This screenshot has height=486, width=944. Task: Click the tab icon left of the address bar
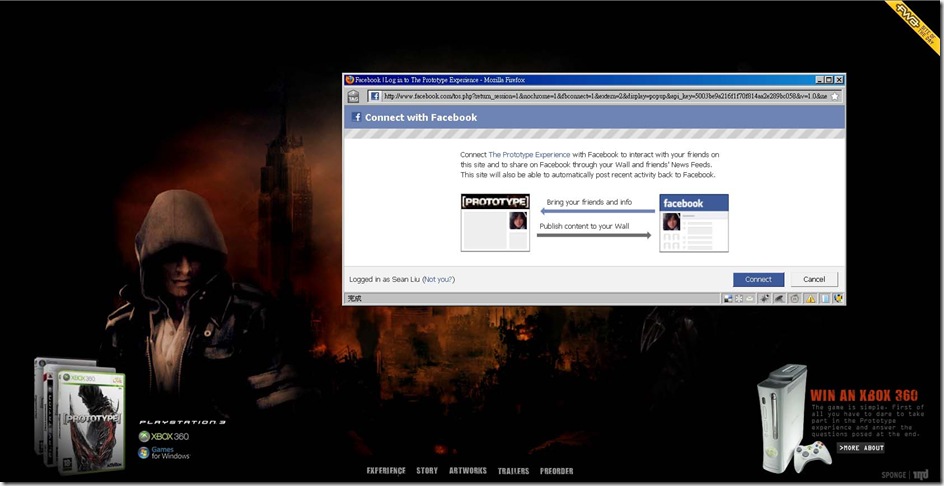[x=353, y=96]
